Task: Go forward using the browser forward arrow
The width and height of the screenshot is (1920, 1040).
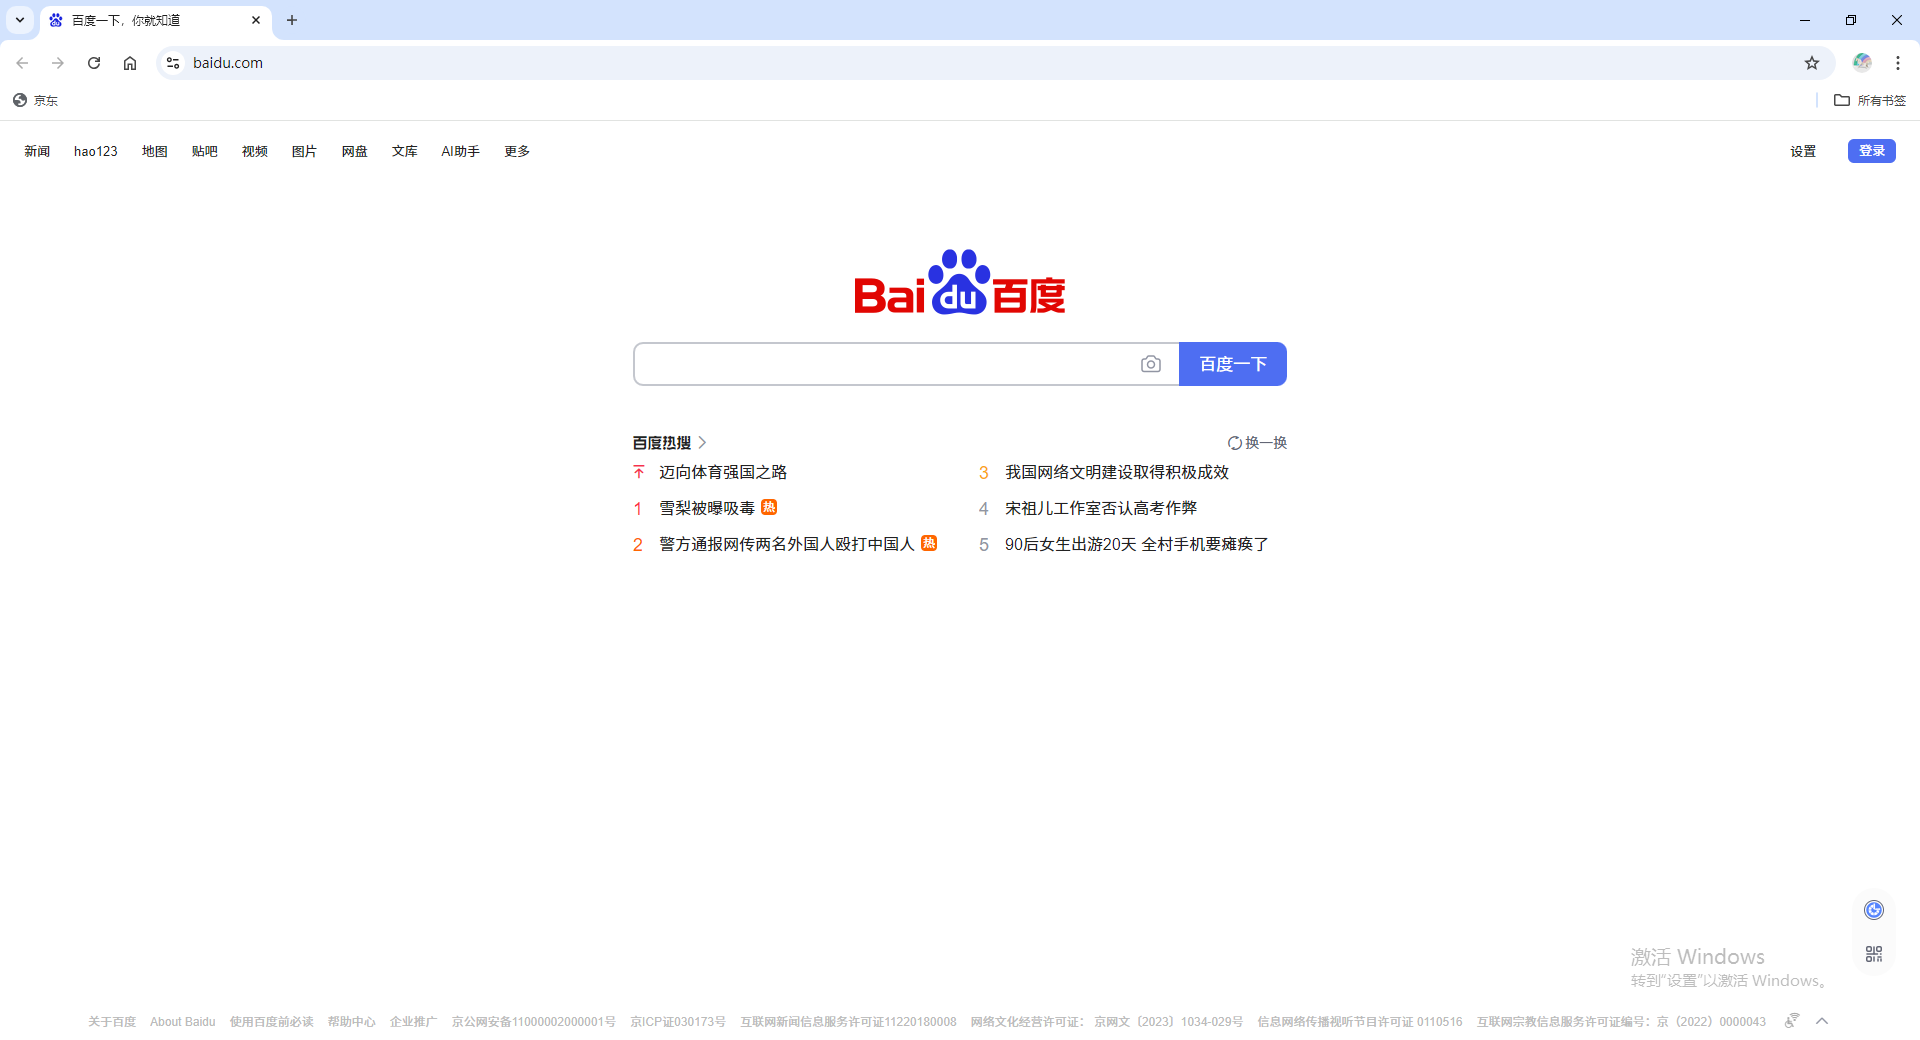Action: (x=58, y=63)
